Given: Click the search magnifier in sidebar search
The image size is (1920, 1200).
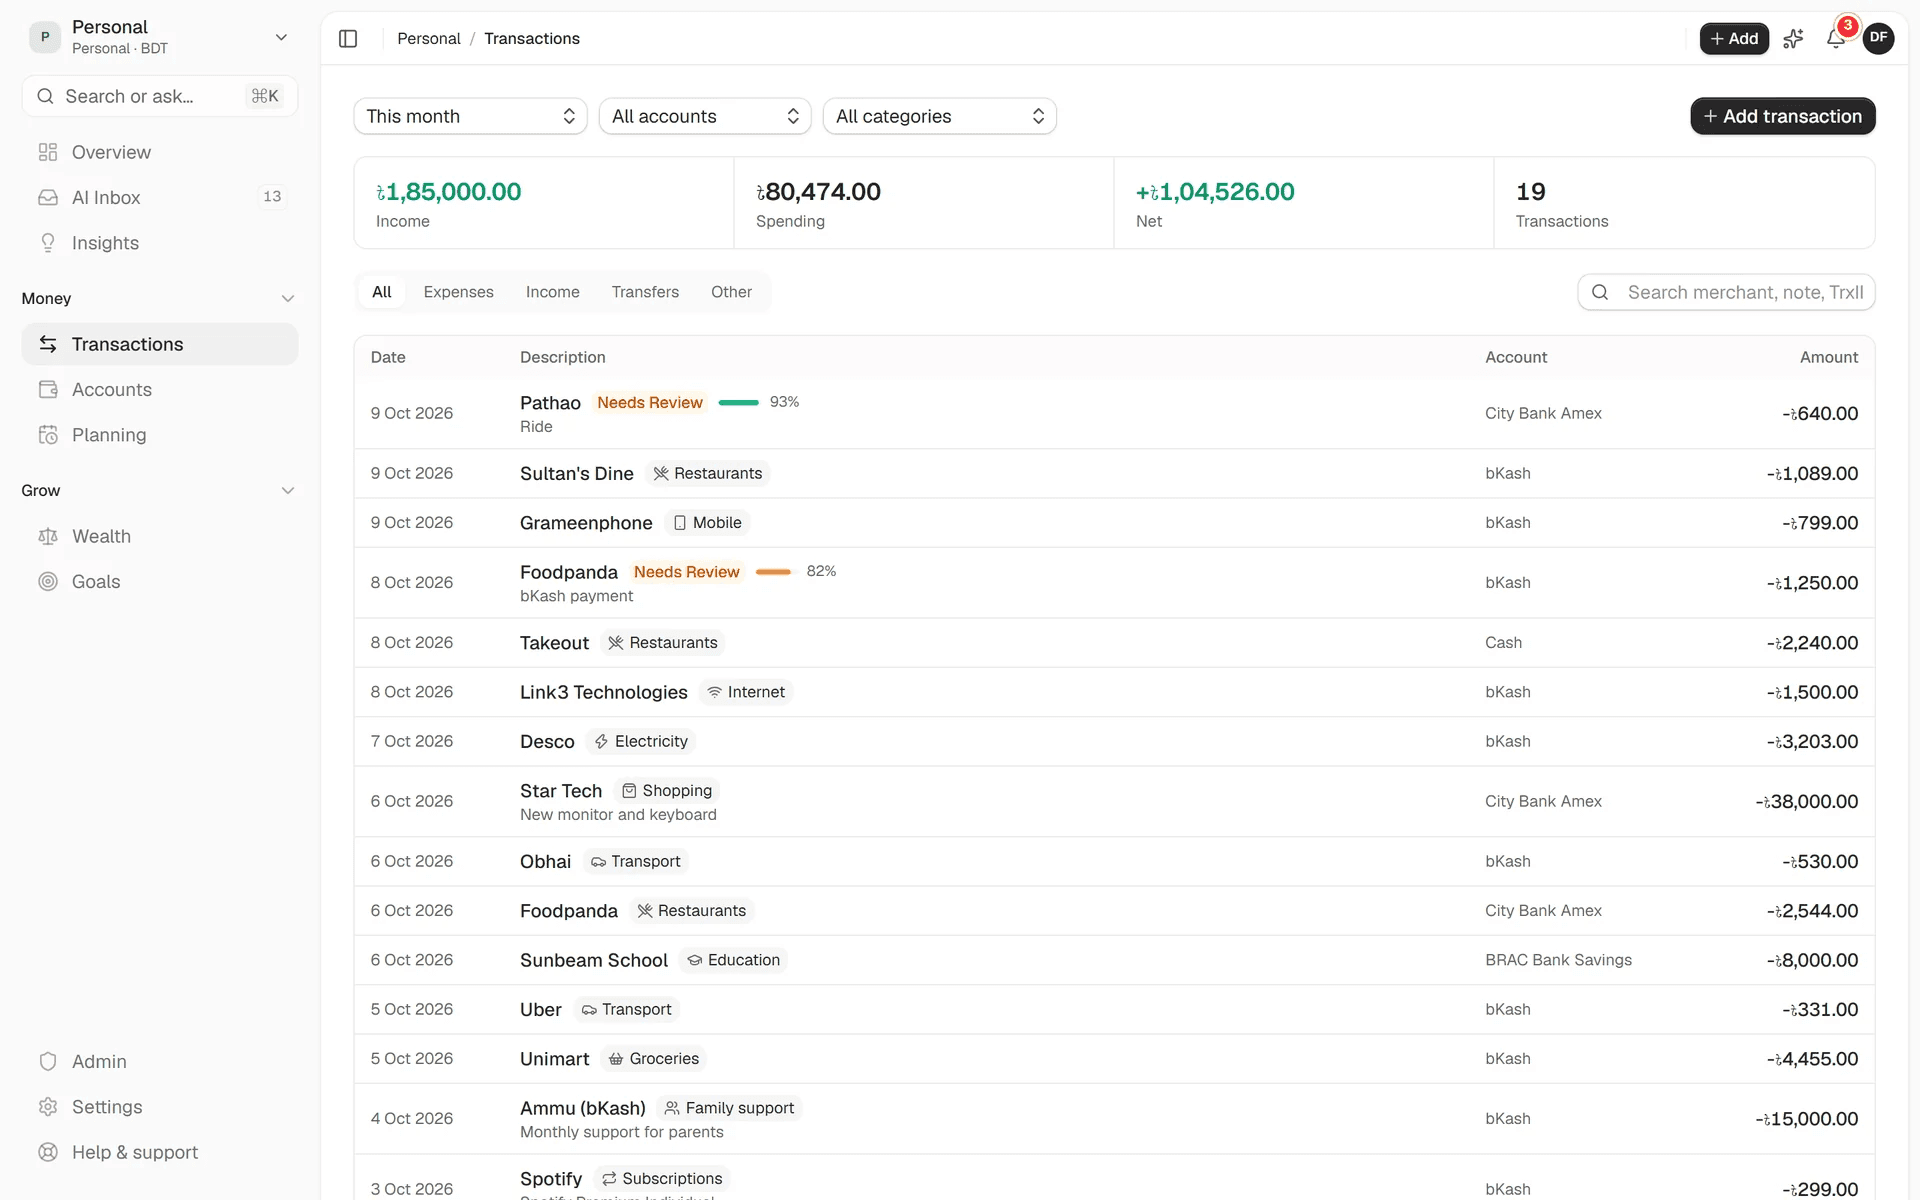Looking at the screenshot, I should 45,96.
